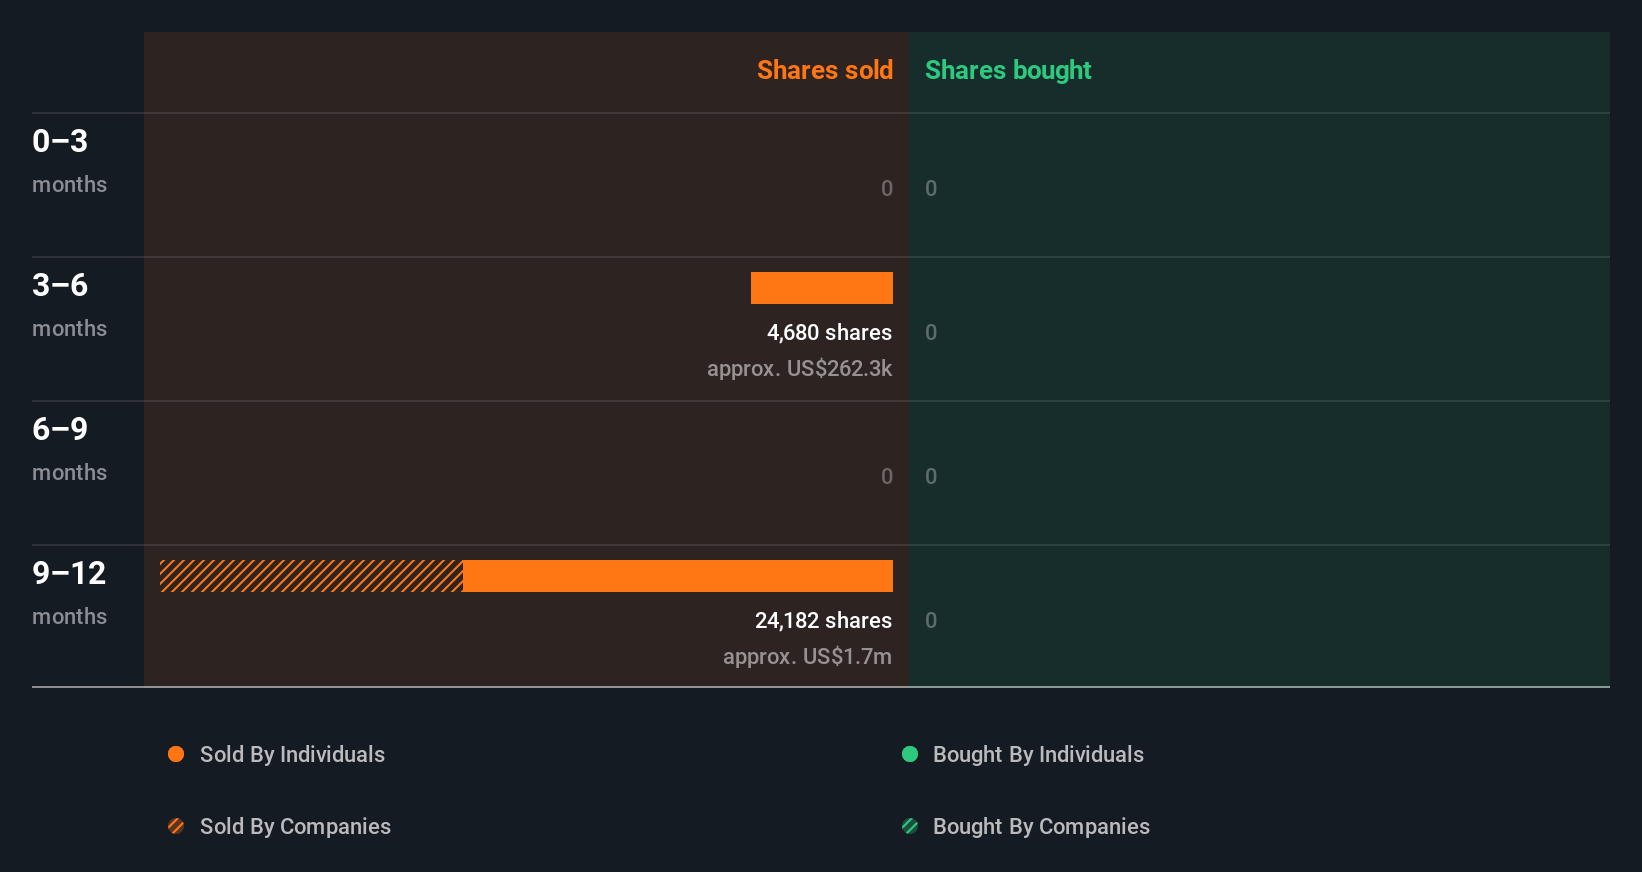Click the approx. US$1.7m value

pos(807,657)
